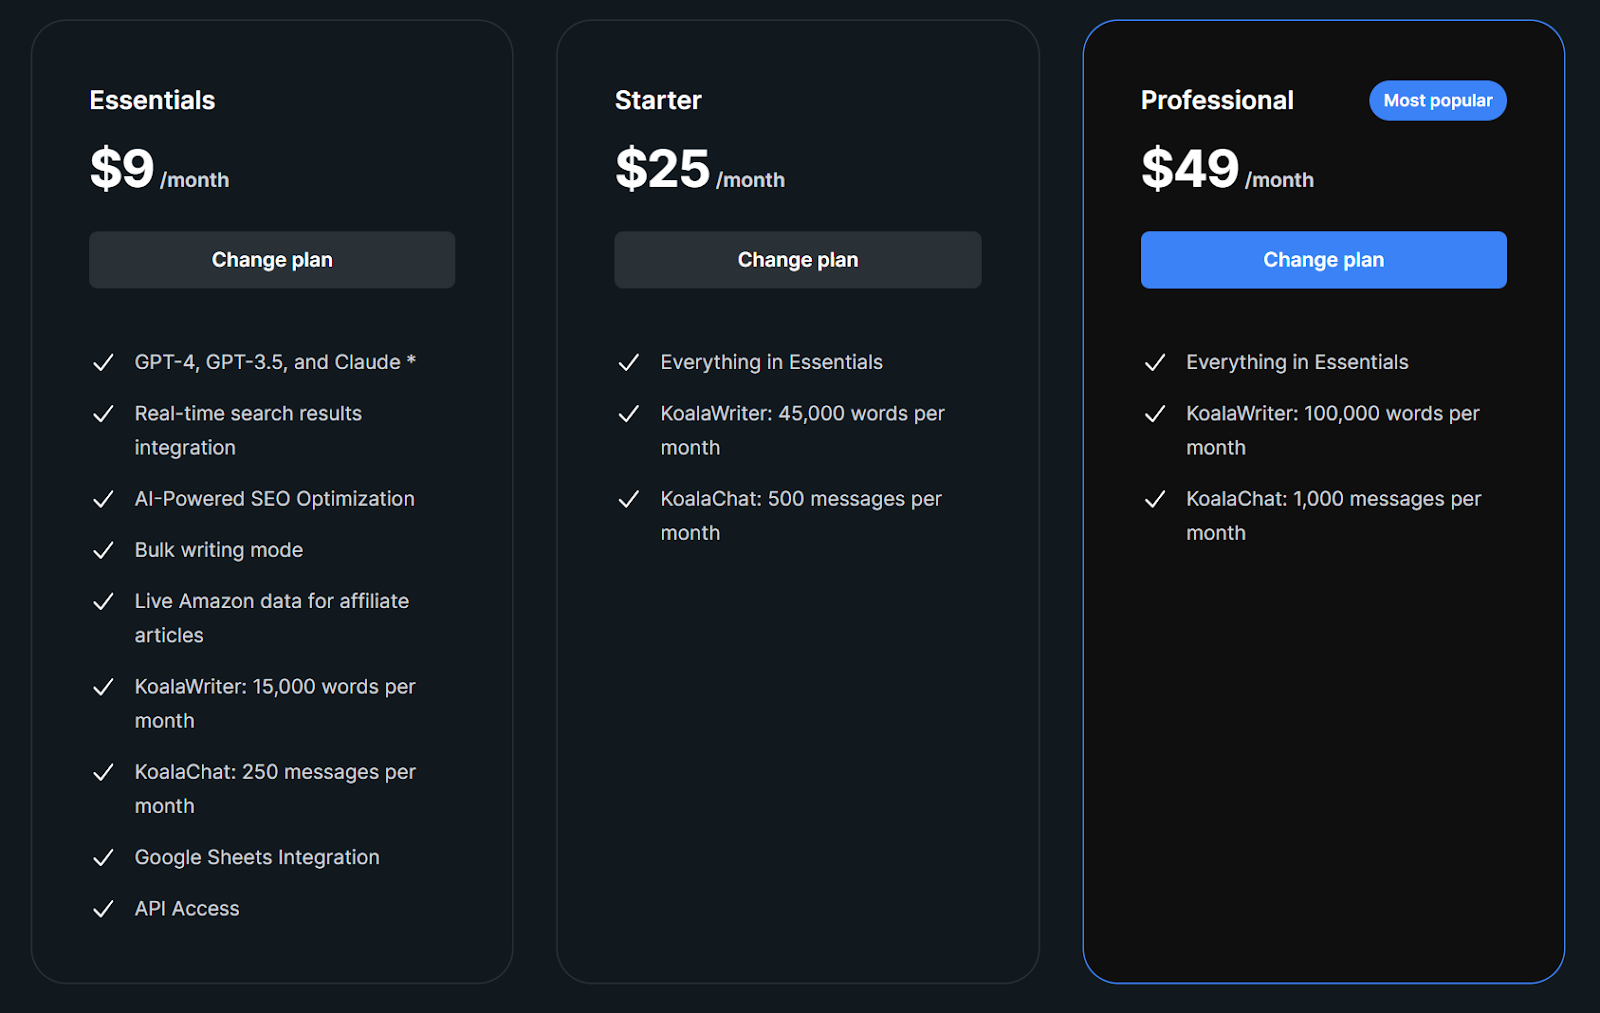Click checkmark next to Real-time search results

click(103, 414)
